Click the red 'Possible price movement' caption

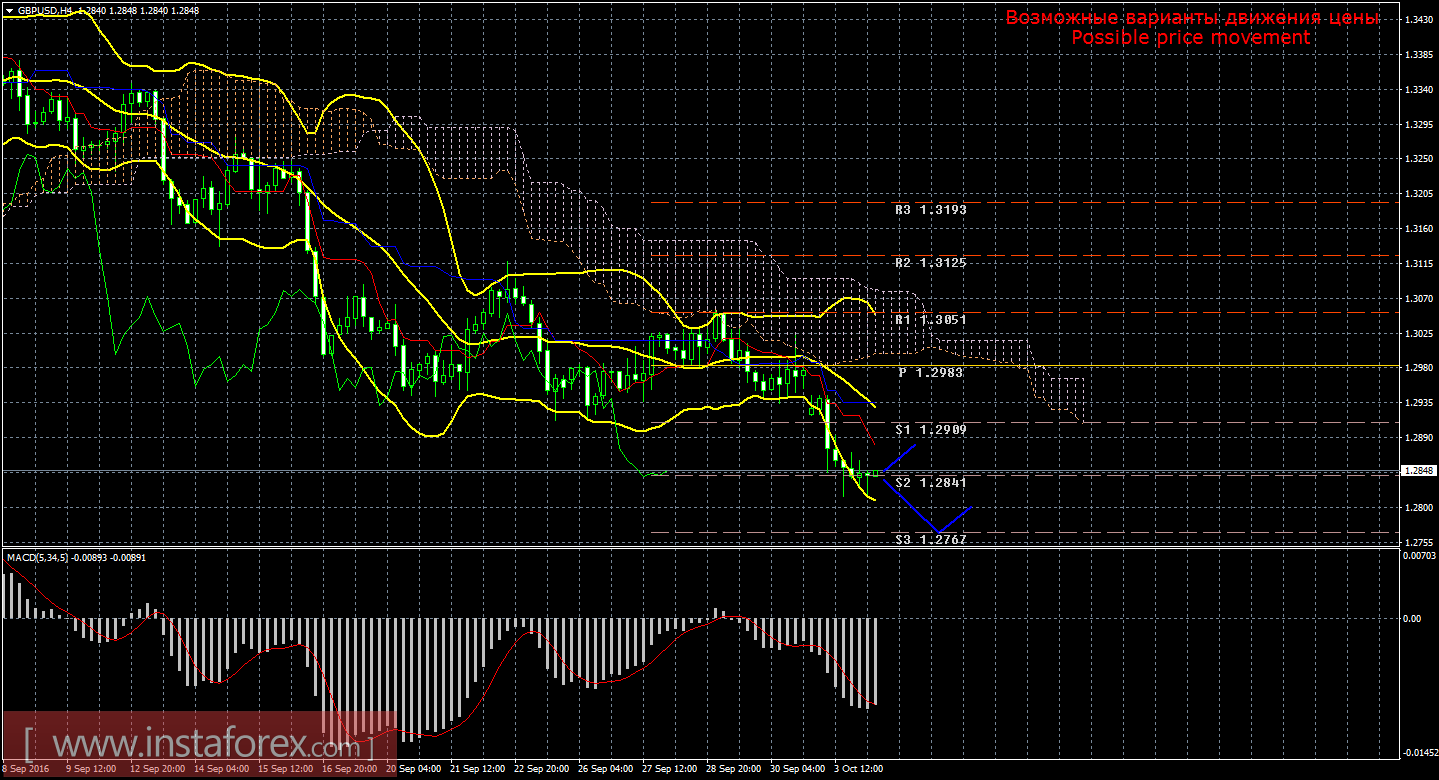click(1190, 37)
